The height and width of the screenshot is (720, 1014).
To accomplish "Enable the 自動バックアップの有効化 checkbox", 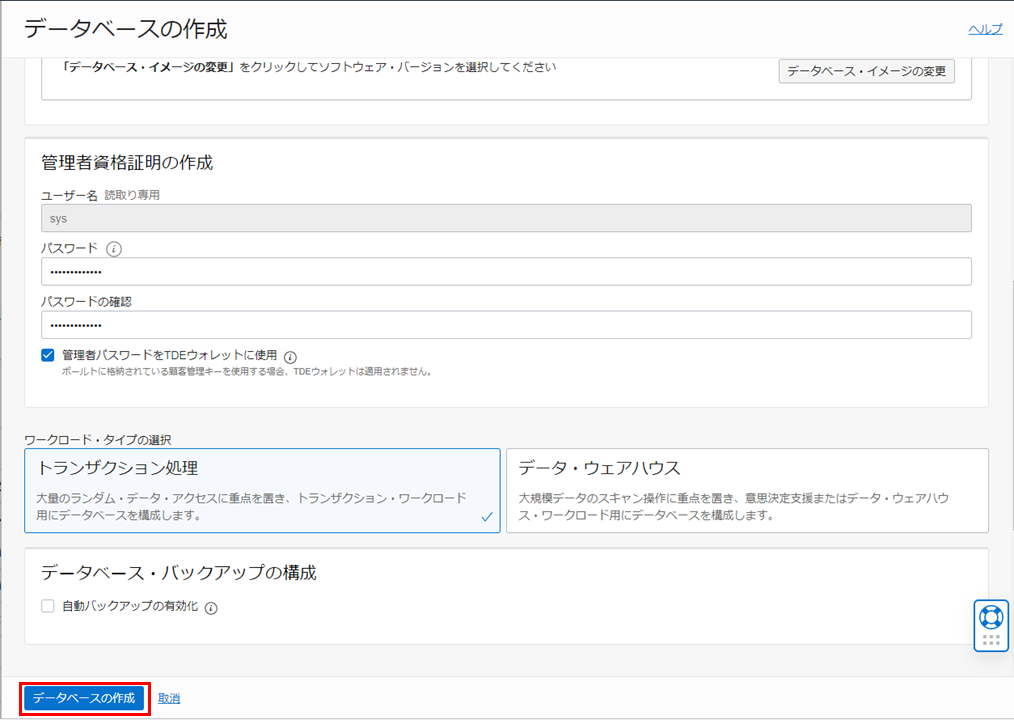I will (x=48, y=606).
